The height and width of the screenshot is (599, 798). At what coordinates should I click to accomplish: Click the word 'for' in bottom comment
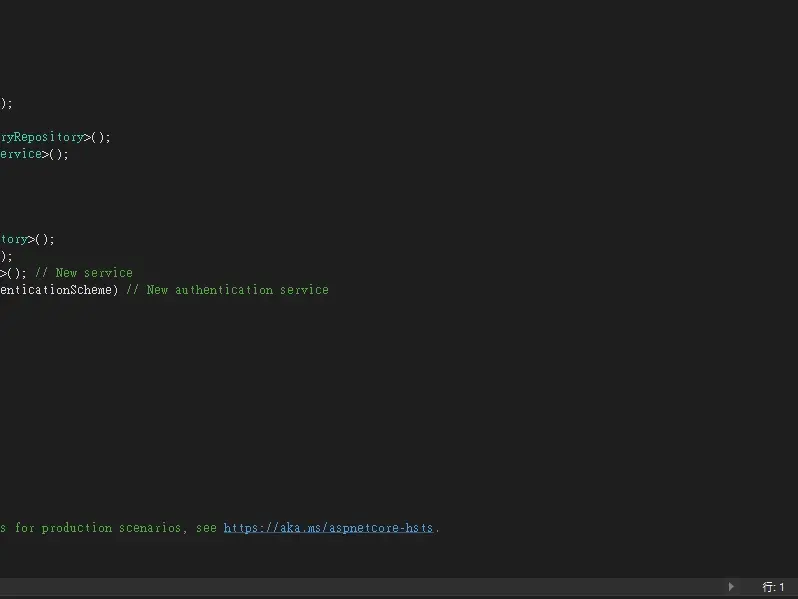point(24,528)
